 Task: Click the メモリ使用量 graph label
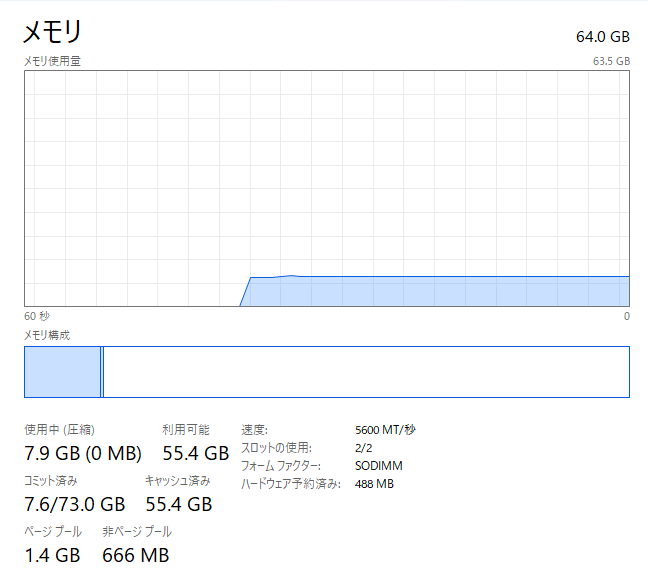(52, 61)
